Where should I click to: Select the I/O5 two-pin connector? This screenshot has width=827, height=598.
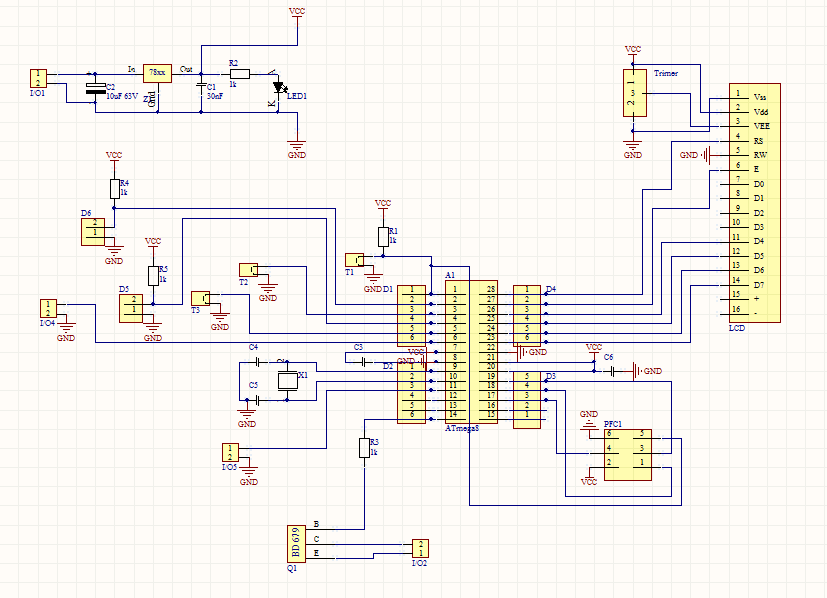pos(230,453)
